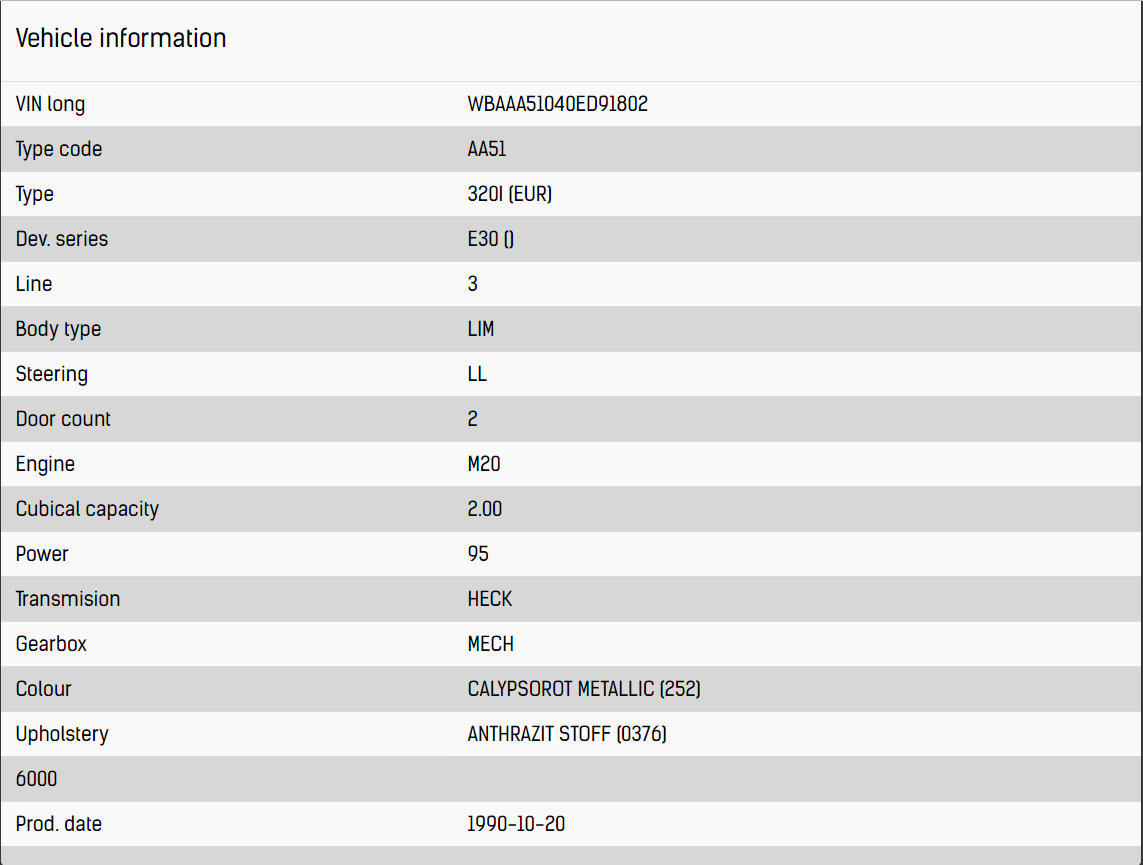This screenshot has height=865, width=1143.
Task: Click the VIN long label
Action: tap(50, 104)
